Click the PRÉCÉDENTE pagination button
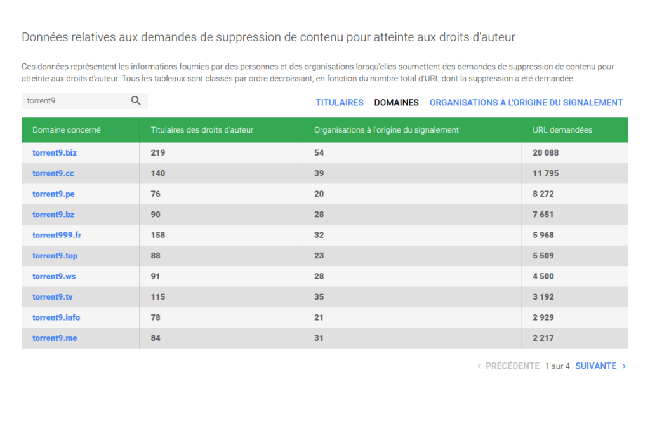 pos(512,366)
